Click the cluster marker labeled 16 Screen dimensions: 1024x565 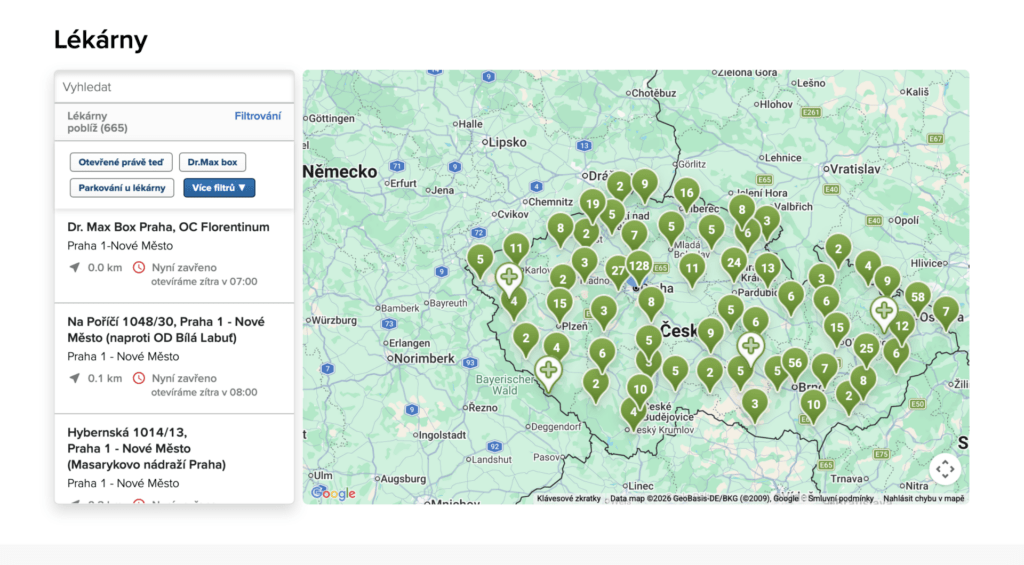[686, 194]
